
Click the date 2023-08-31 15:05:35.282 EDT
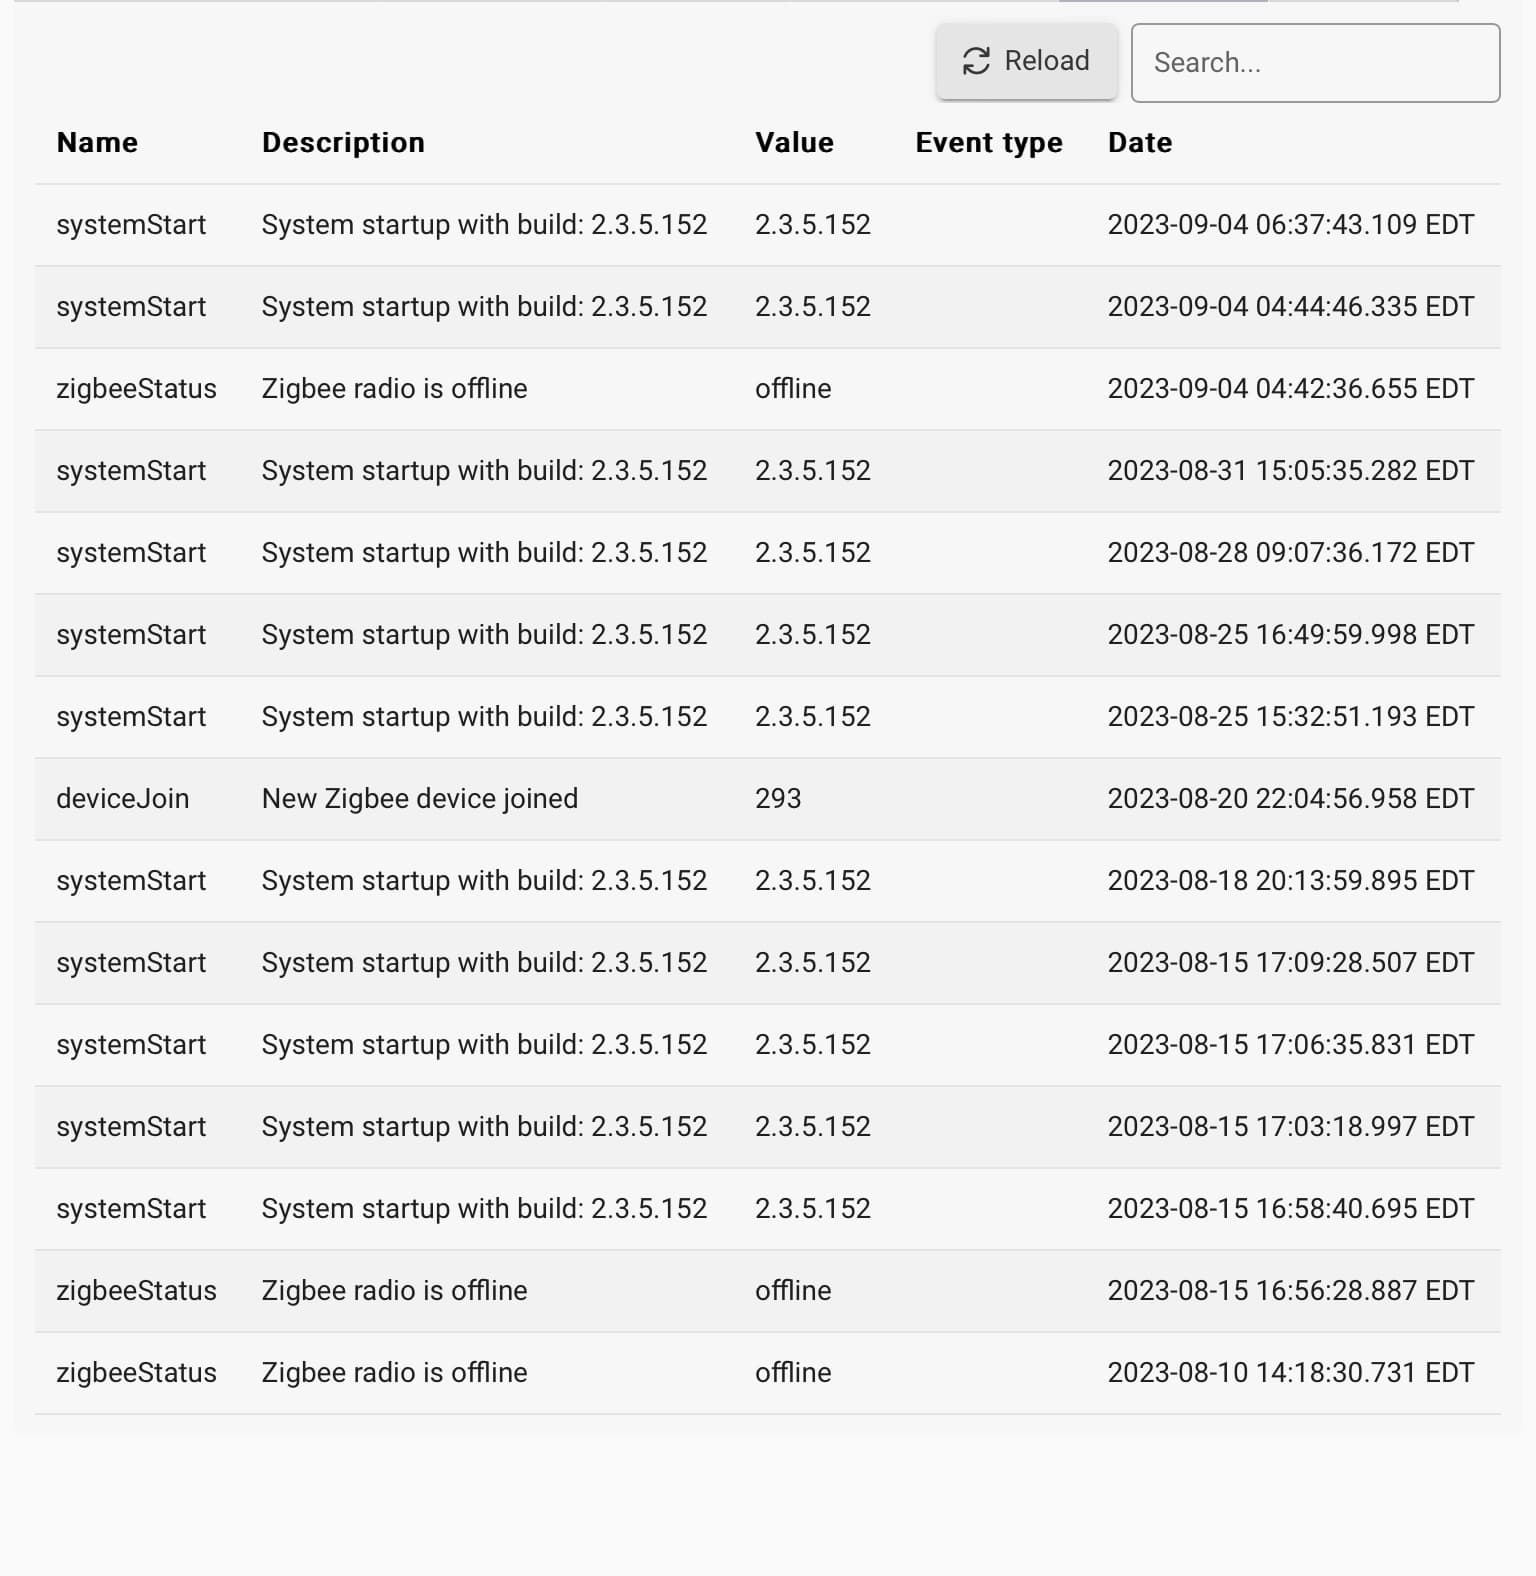(1290, 471)
